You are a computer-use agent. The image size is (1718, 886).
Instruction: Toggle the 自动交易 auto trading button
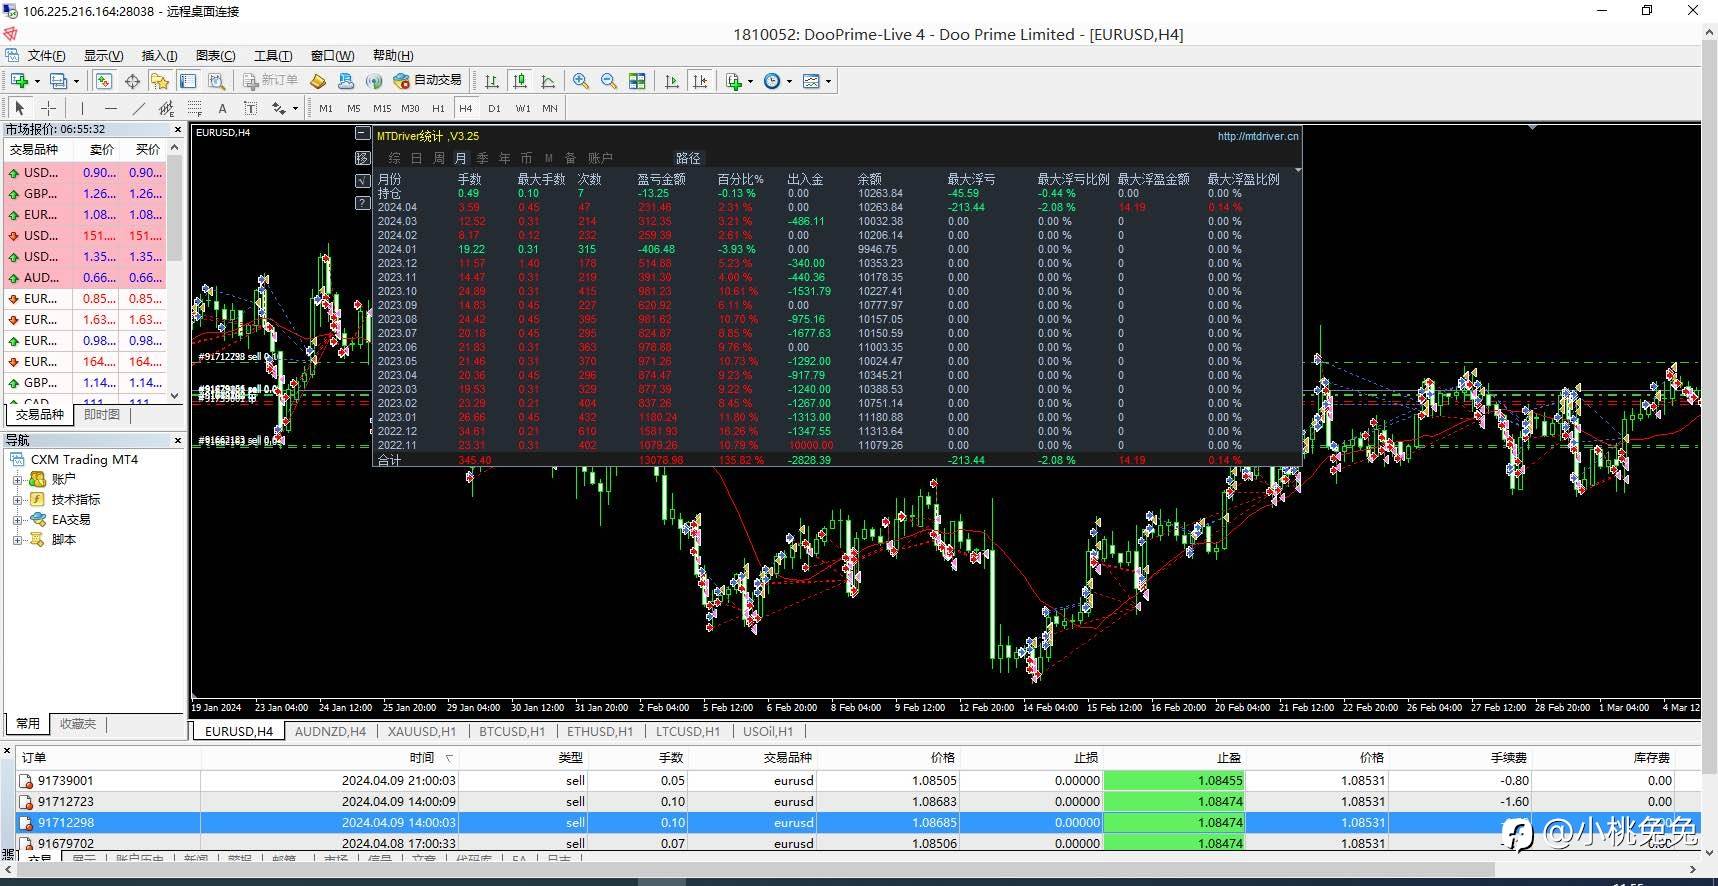pyautogui.click(x=428, y=81)
